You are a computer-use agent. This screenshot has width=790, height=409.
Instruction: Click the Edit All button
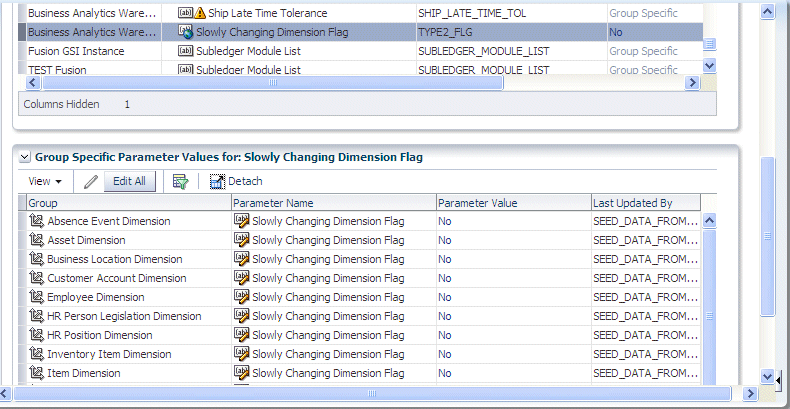[129, 181]
